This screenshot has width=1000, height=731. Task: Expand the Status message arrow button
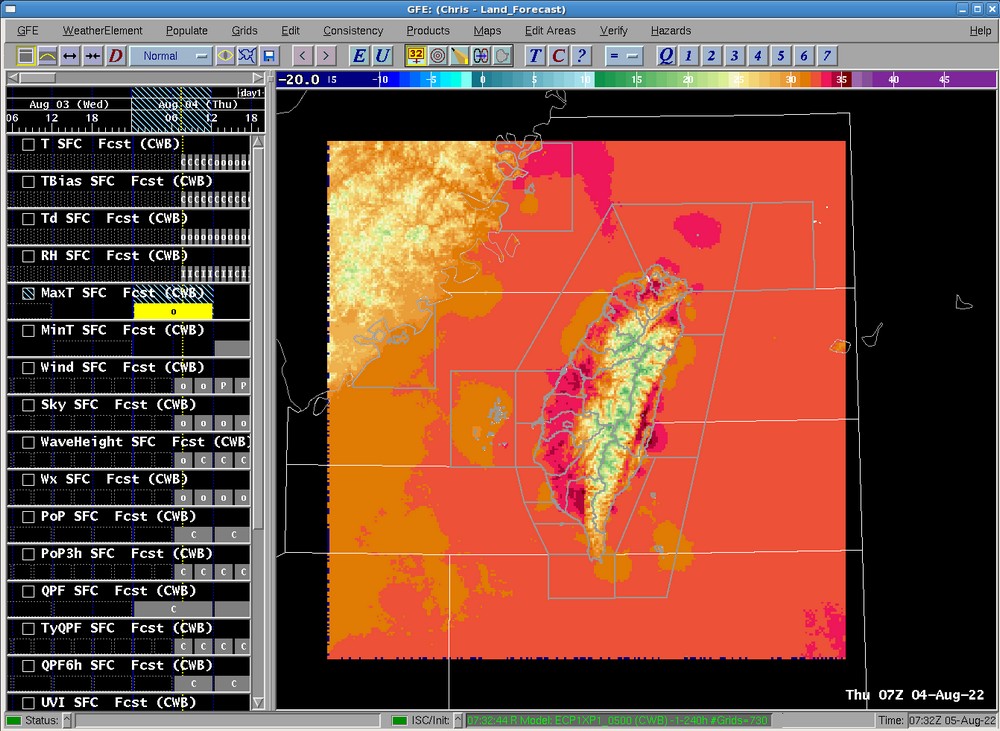[67, 721]
